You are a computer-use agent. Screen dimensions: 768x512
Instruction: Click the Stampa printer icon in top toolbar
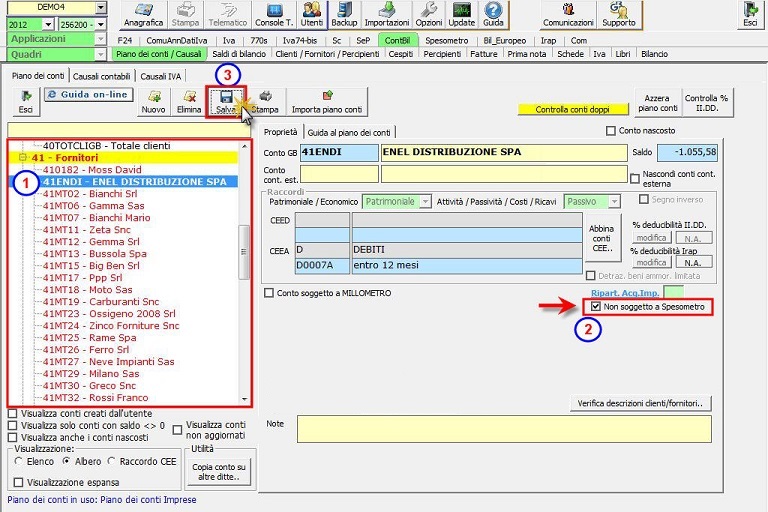185,15
